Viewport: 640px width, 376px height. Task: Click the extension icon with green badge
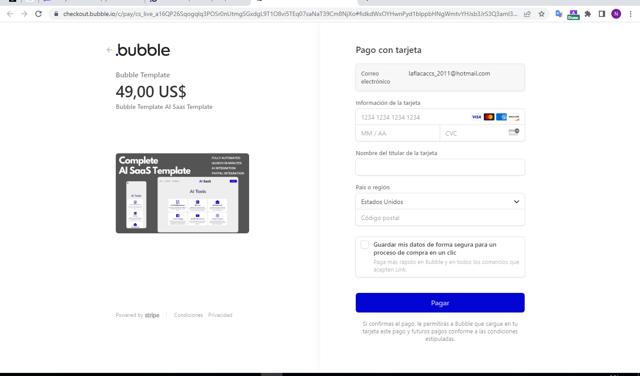tap(573, 15)
